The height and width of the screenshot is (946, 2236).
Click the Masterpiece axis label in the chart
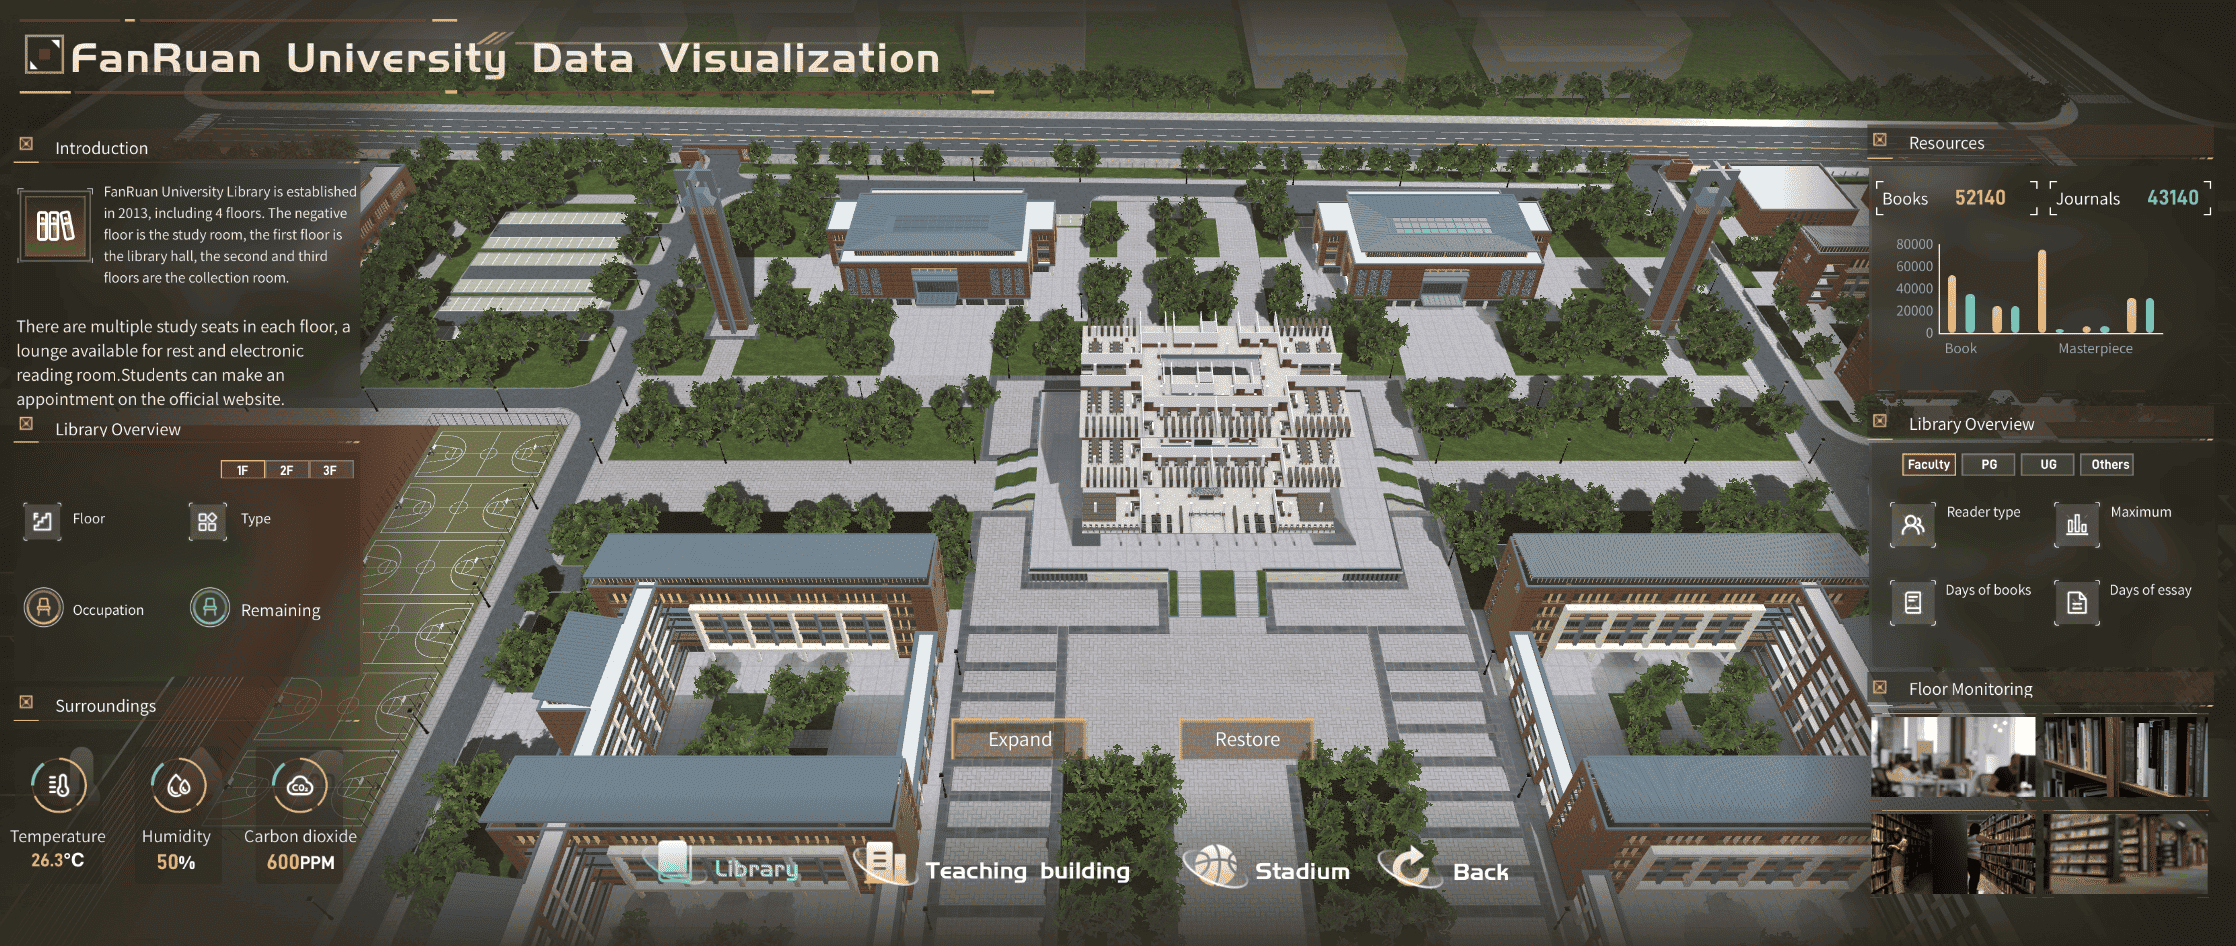click(x=2095, y=348)
